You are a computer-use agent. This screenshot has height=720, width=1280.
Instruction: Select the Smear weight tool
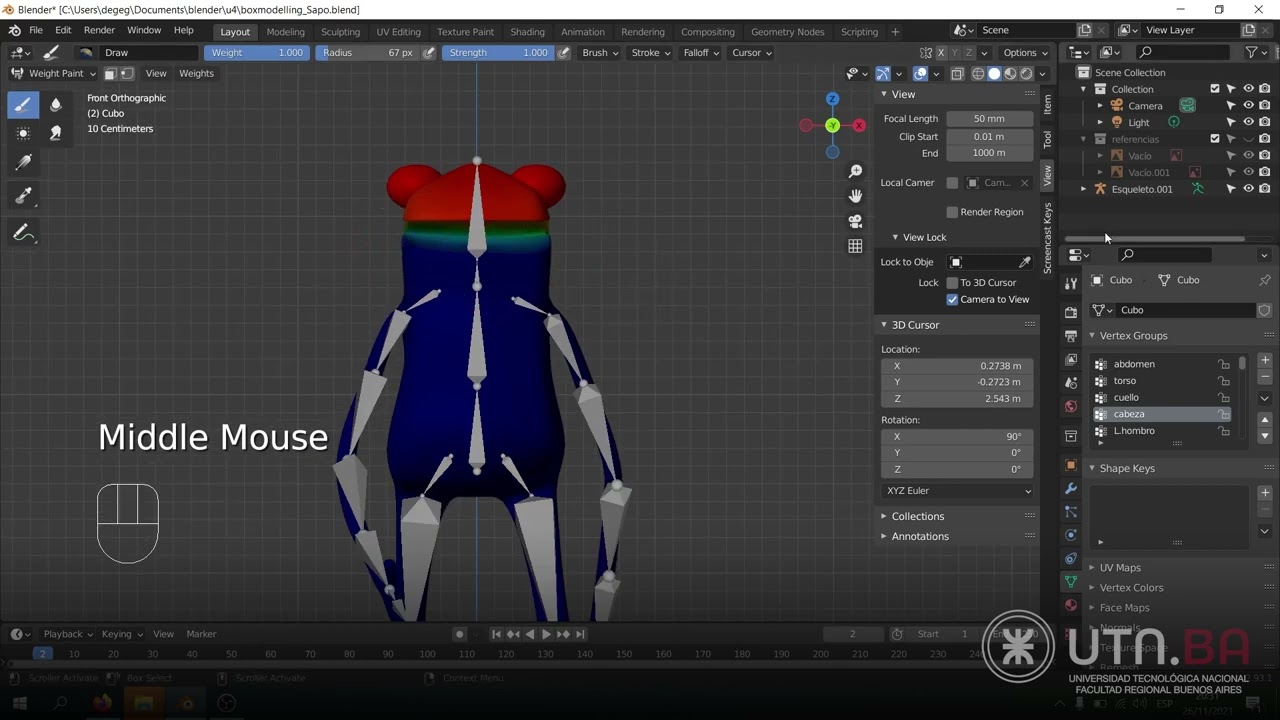point(56,133)
